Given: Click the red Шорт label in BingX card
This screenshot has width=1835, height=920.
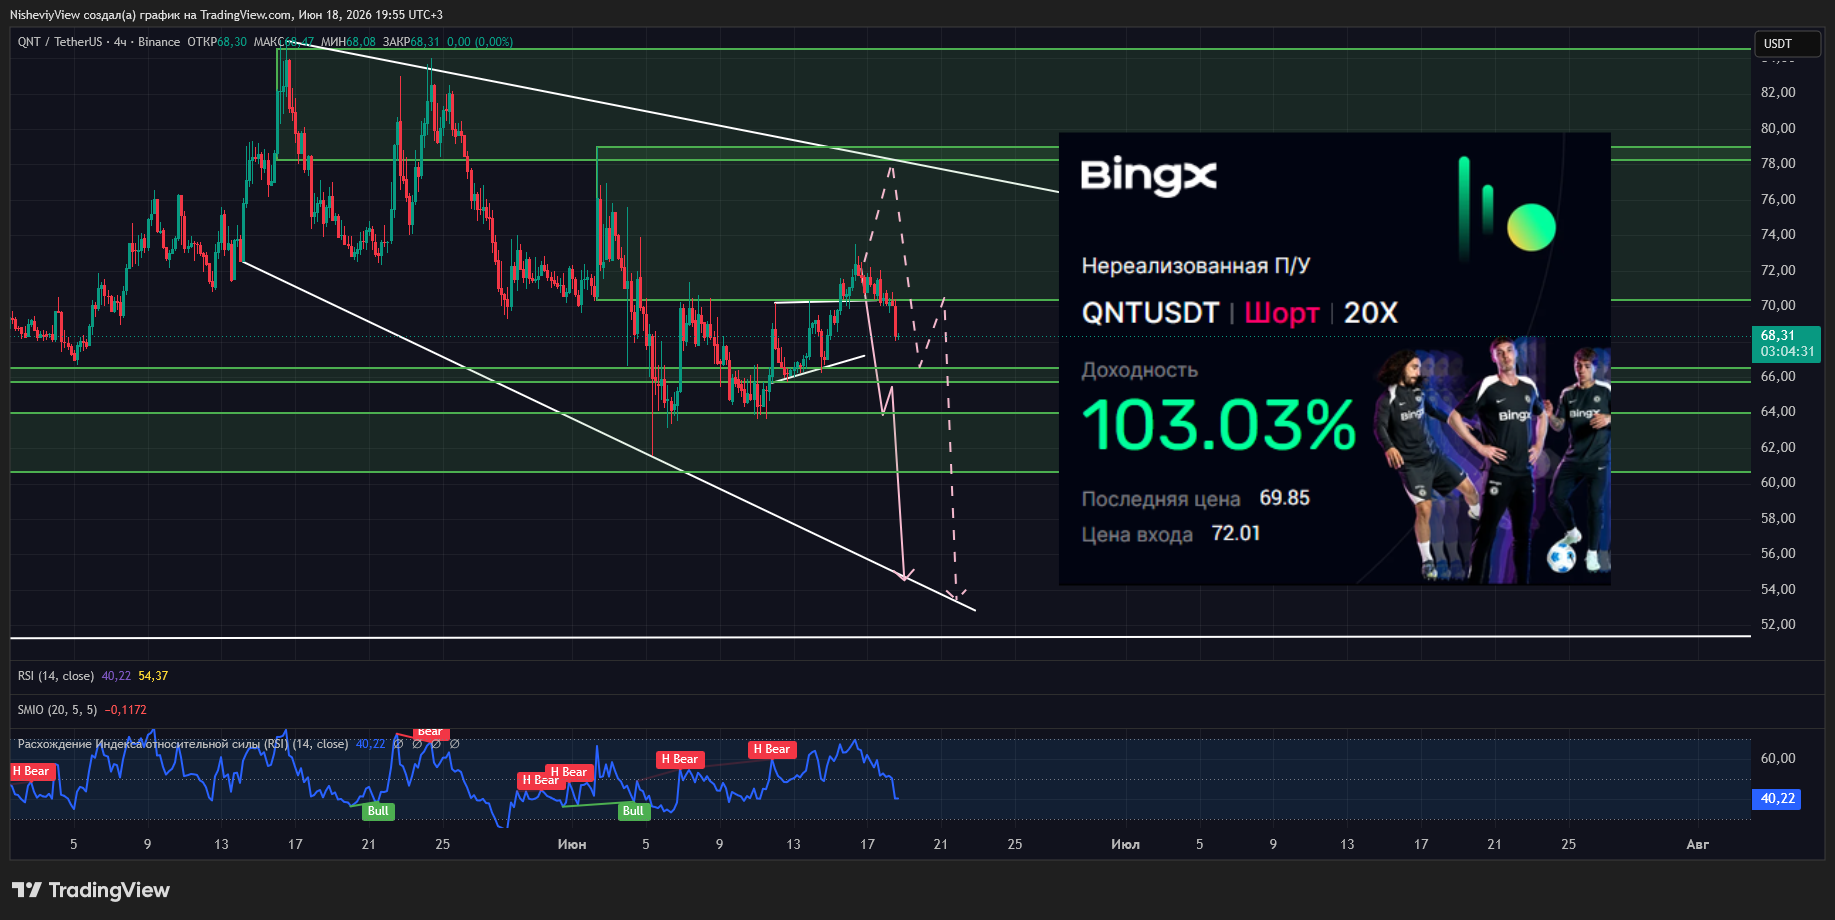Looking at the screenshot, I should (1282, 313).
